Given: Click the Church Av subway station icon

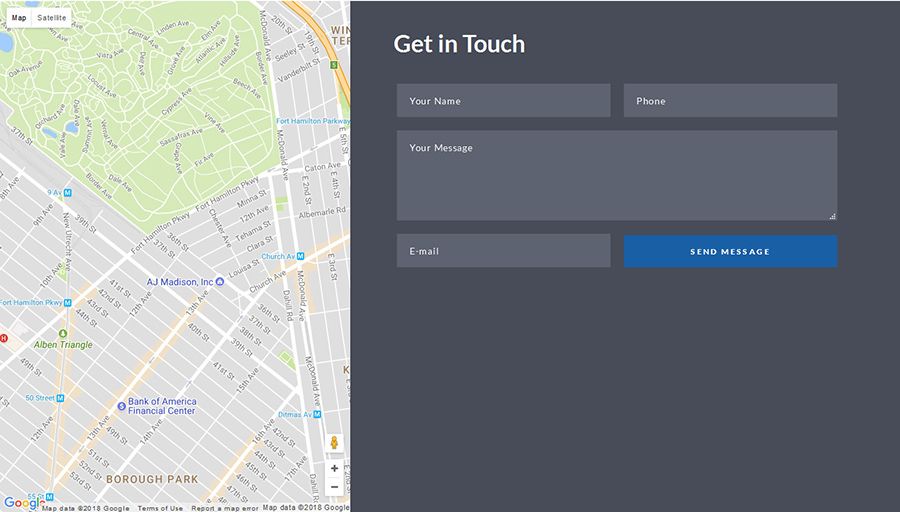Looking at the screenshot, I should click(300, 256).
